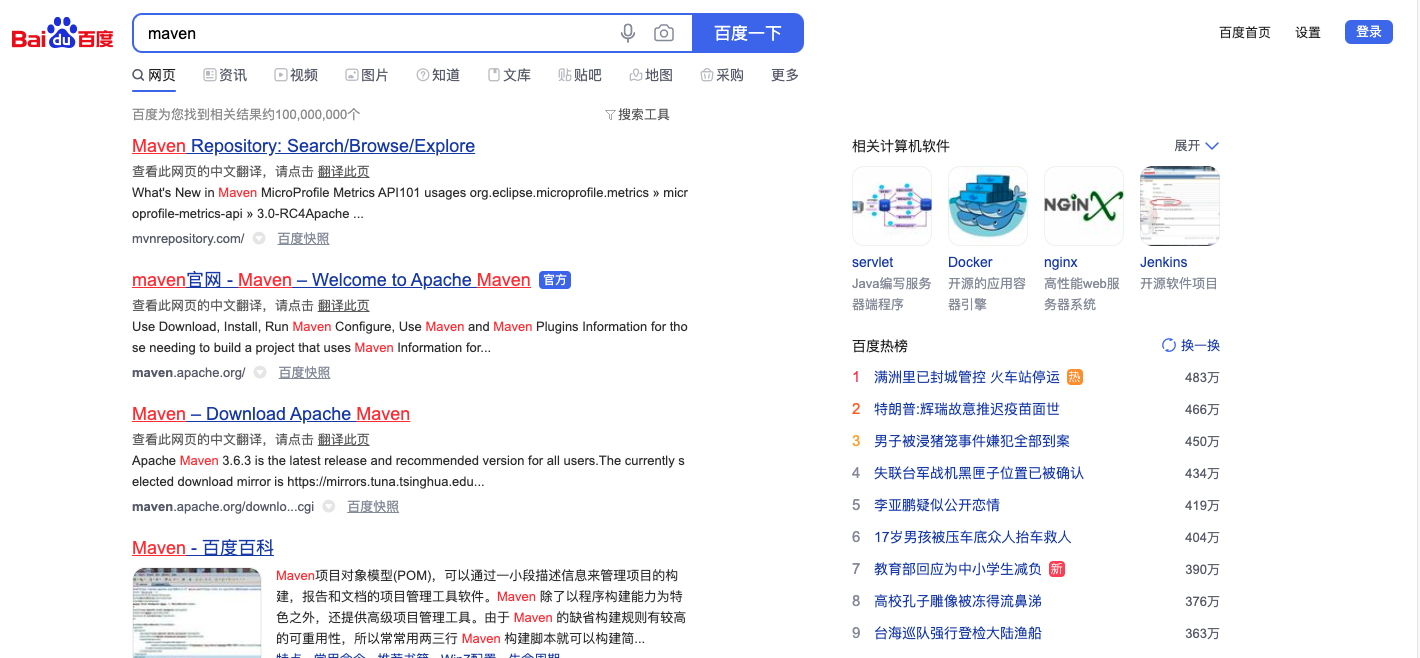Viewport: 1420px width, 658px height.
Task: Open the dropdown arrow beside maven.apache.org/downlo...cgi
Action: pos(329,507)
